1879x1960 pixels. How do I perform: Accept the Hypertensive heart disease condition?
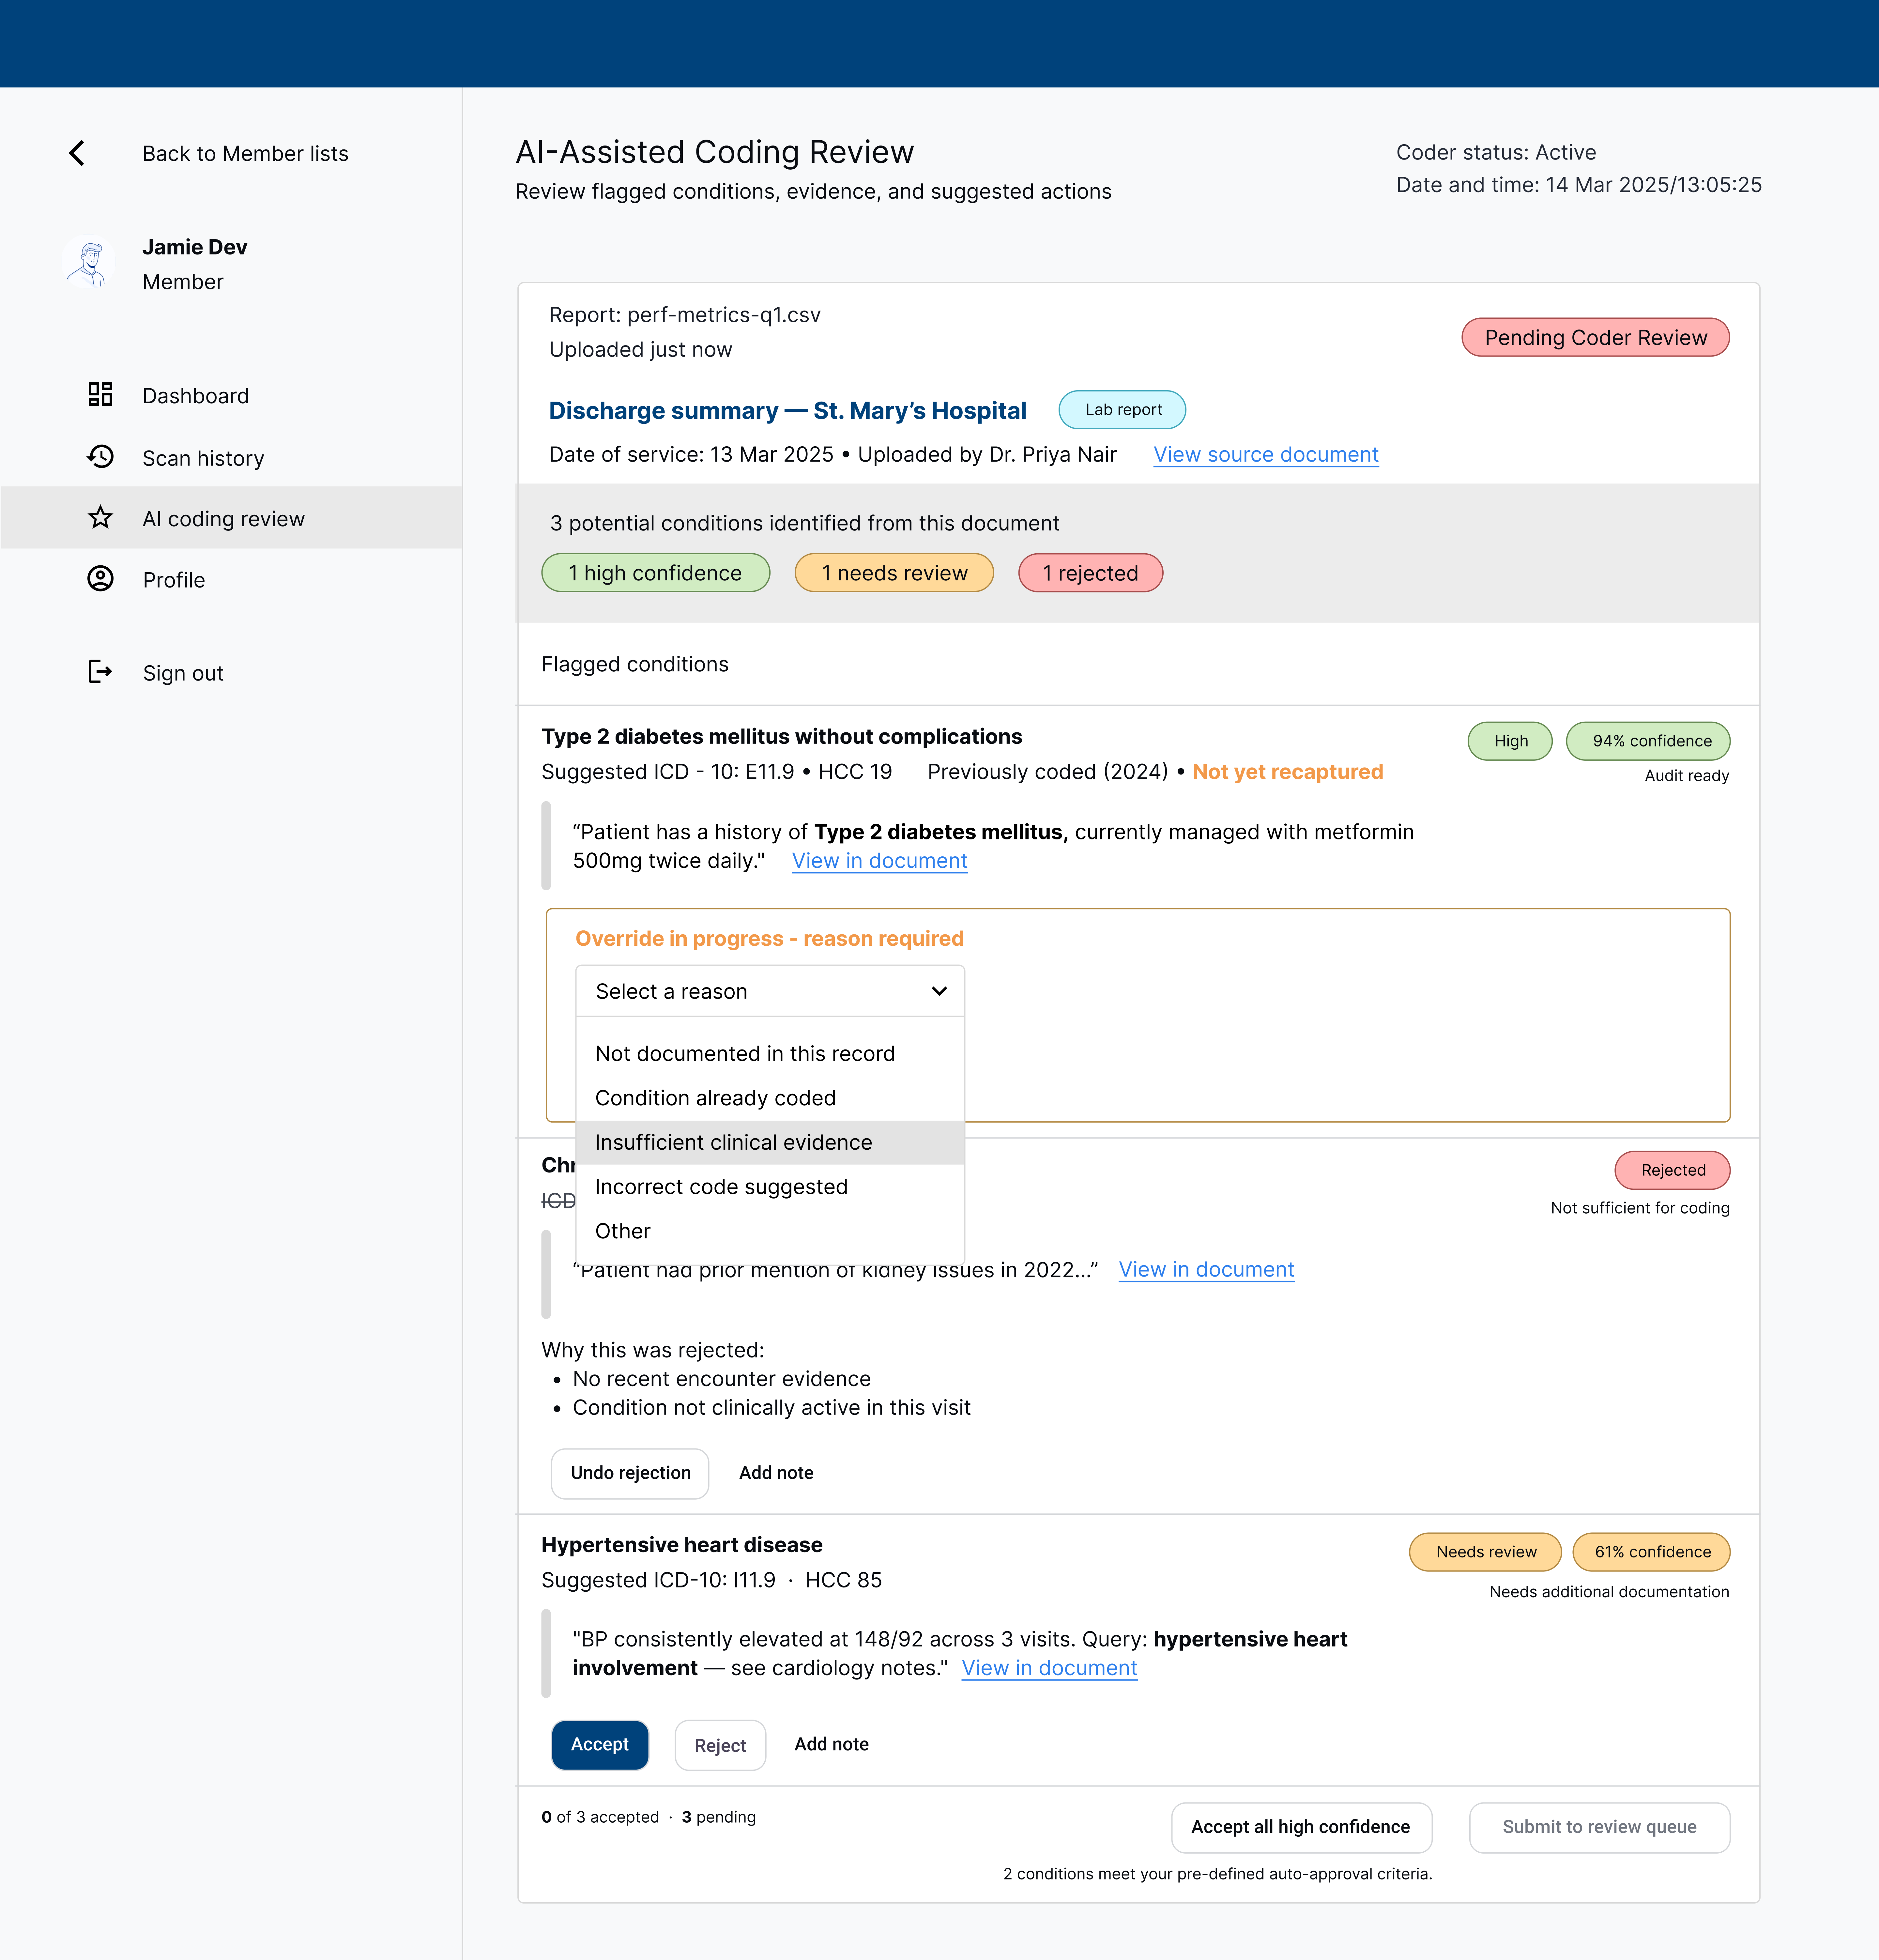pos(600,1745)
